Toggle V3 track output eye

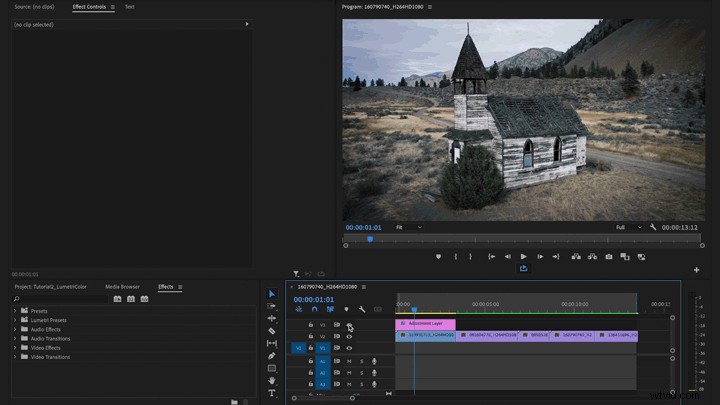[349, 325]
